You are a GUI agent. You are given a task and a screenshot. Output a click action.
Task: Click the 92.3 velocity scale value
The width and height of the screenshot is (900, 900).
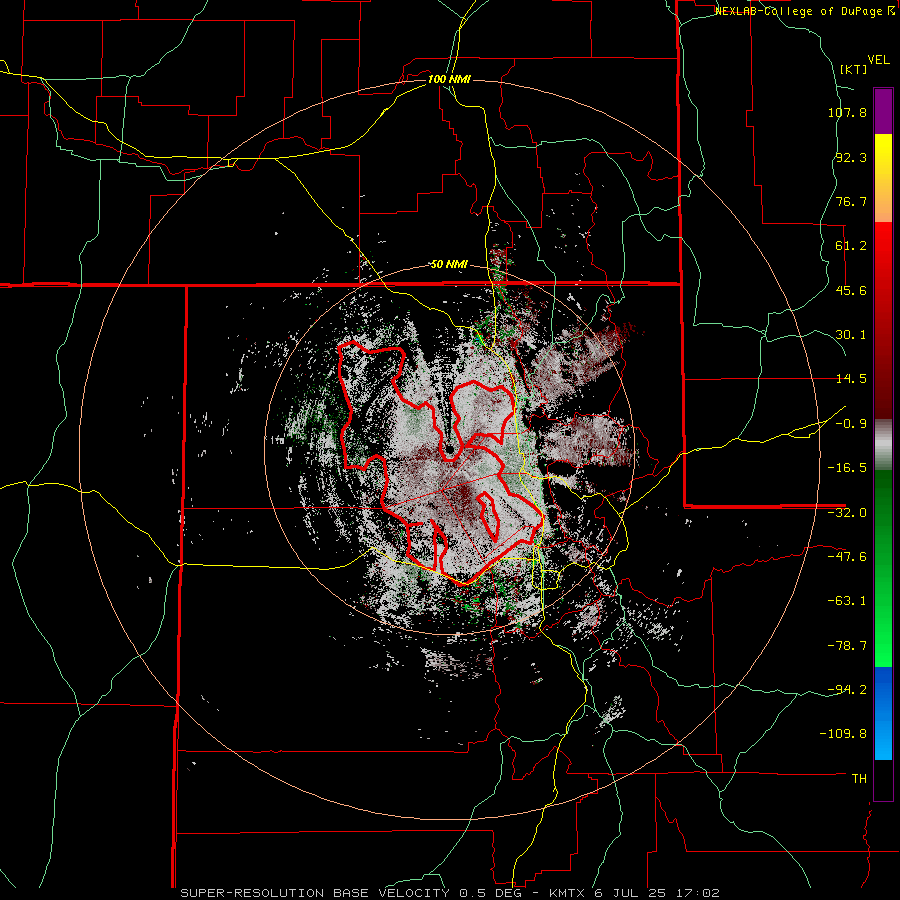click(x=851, y=157)
